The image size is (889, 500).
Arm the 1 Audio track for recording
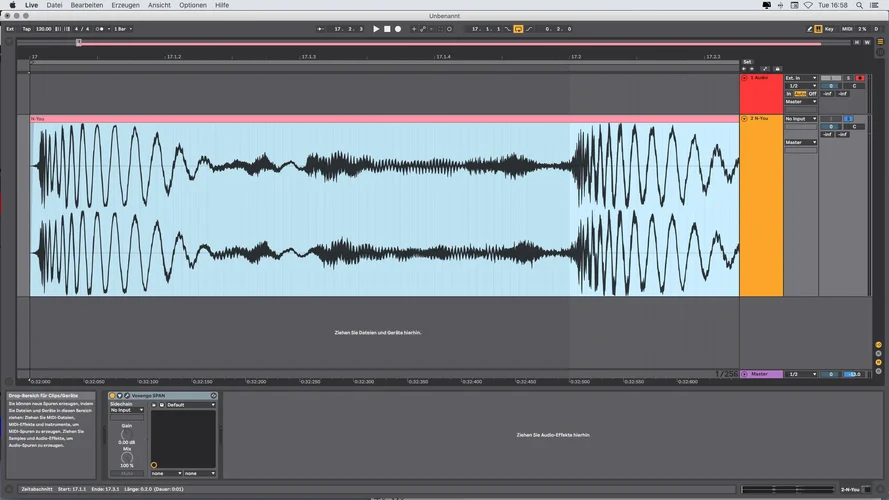pyautogui.click(x=860, y=78)
